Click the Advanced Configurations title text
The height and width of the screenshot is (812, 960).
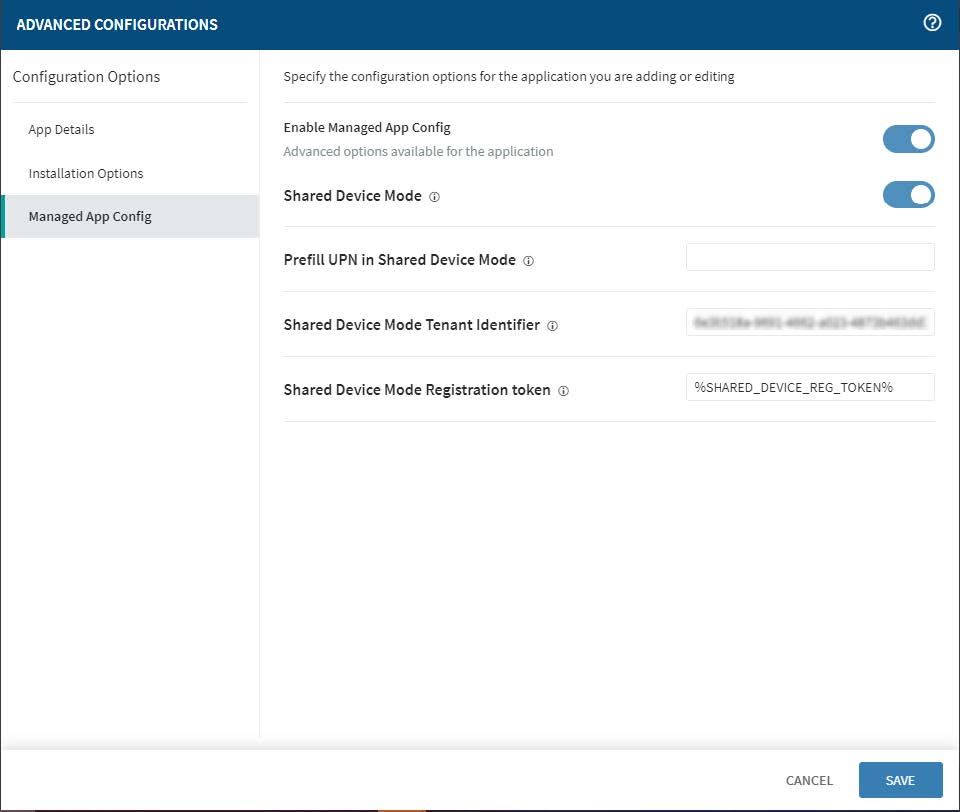click(x=117, y=24)
